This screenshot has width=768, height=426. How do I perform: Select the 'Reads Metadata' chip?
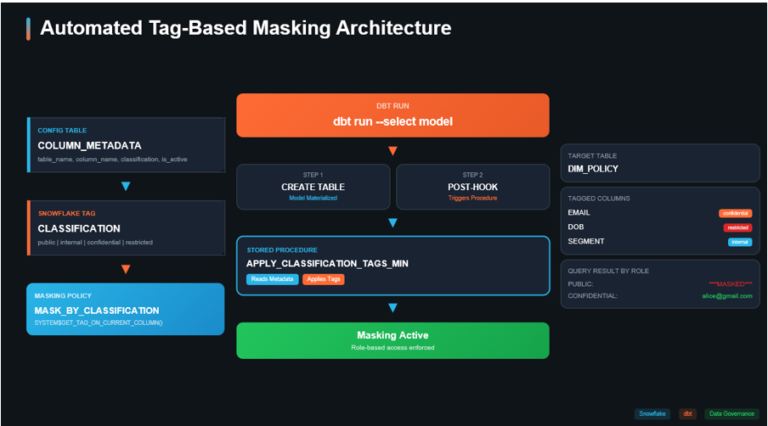(271, 279)
